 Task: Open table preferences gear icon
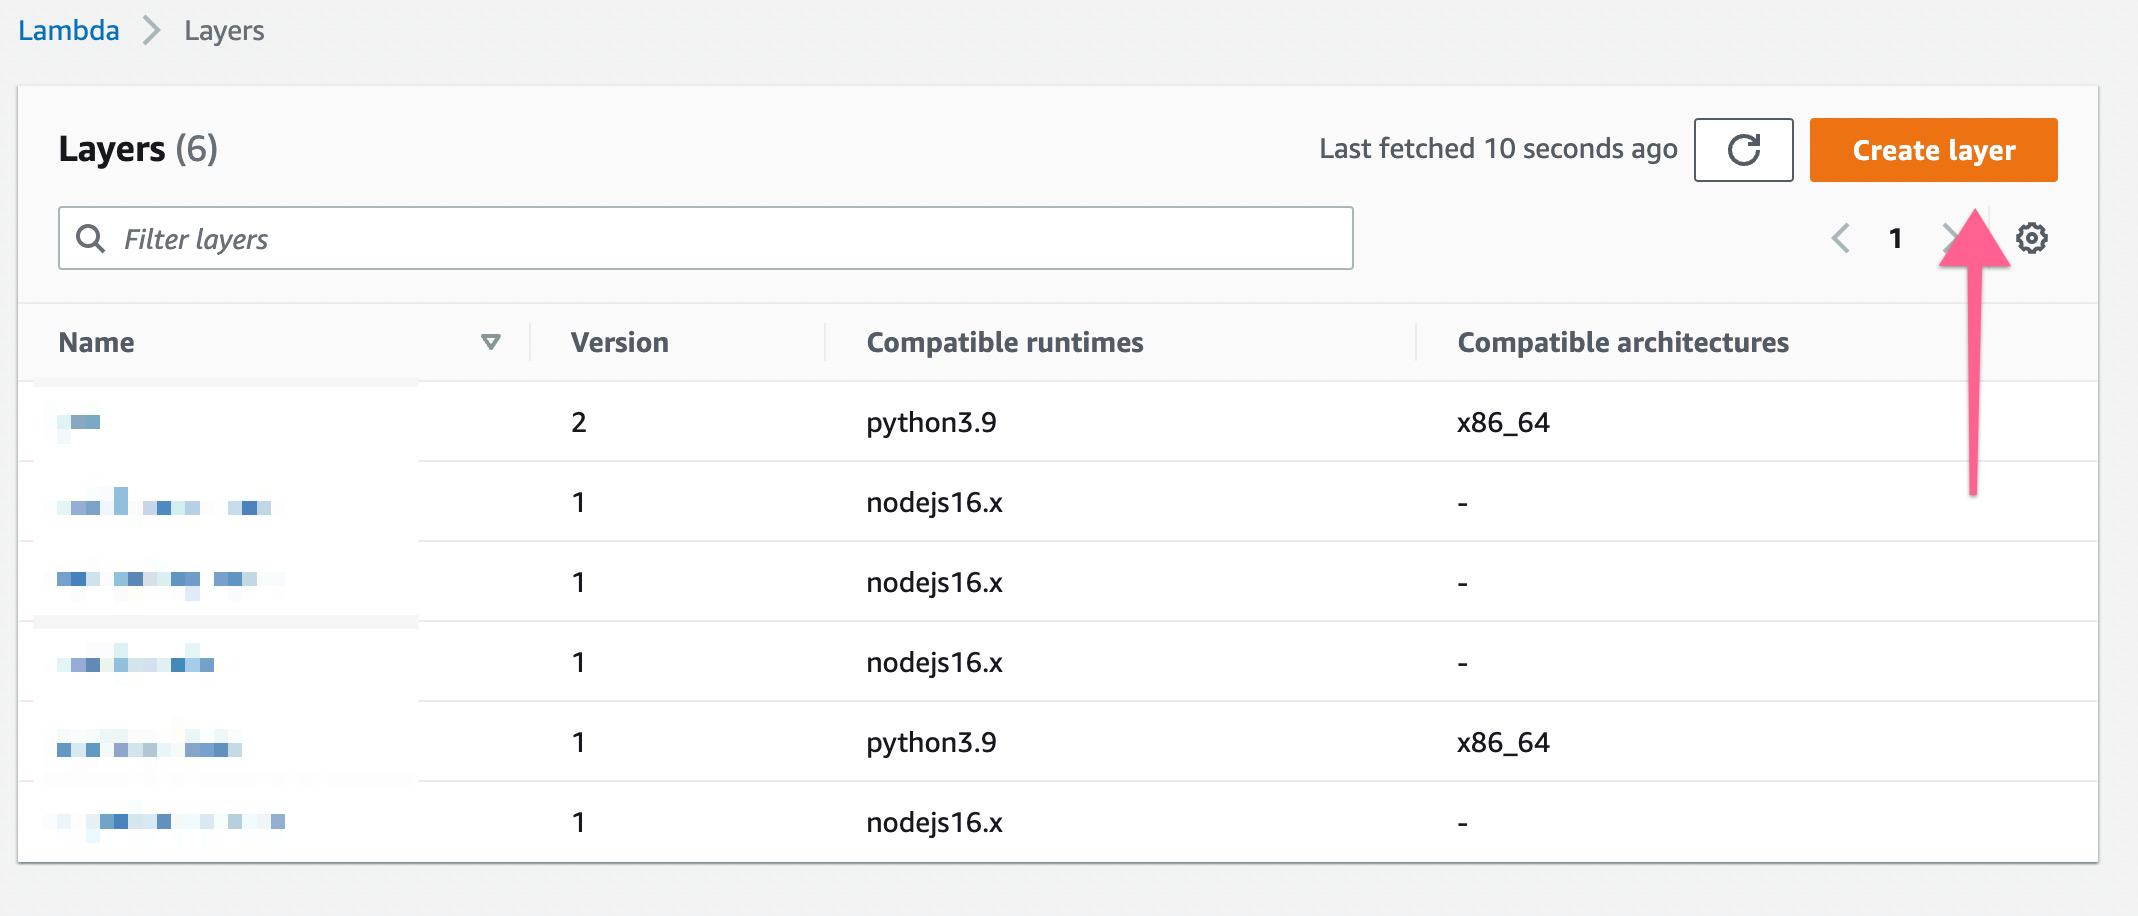click(2031, 238)
